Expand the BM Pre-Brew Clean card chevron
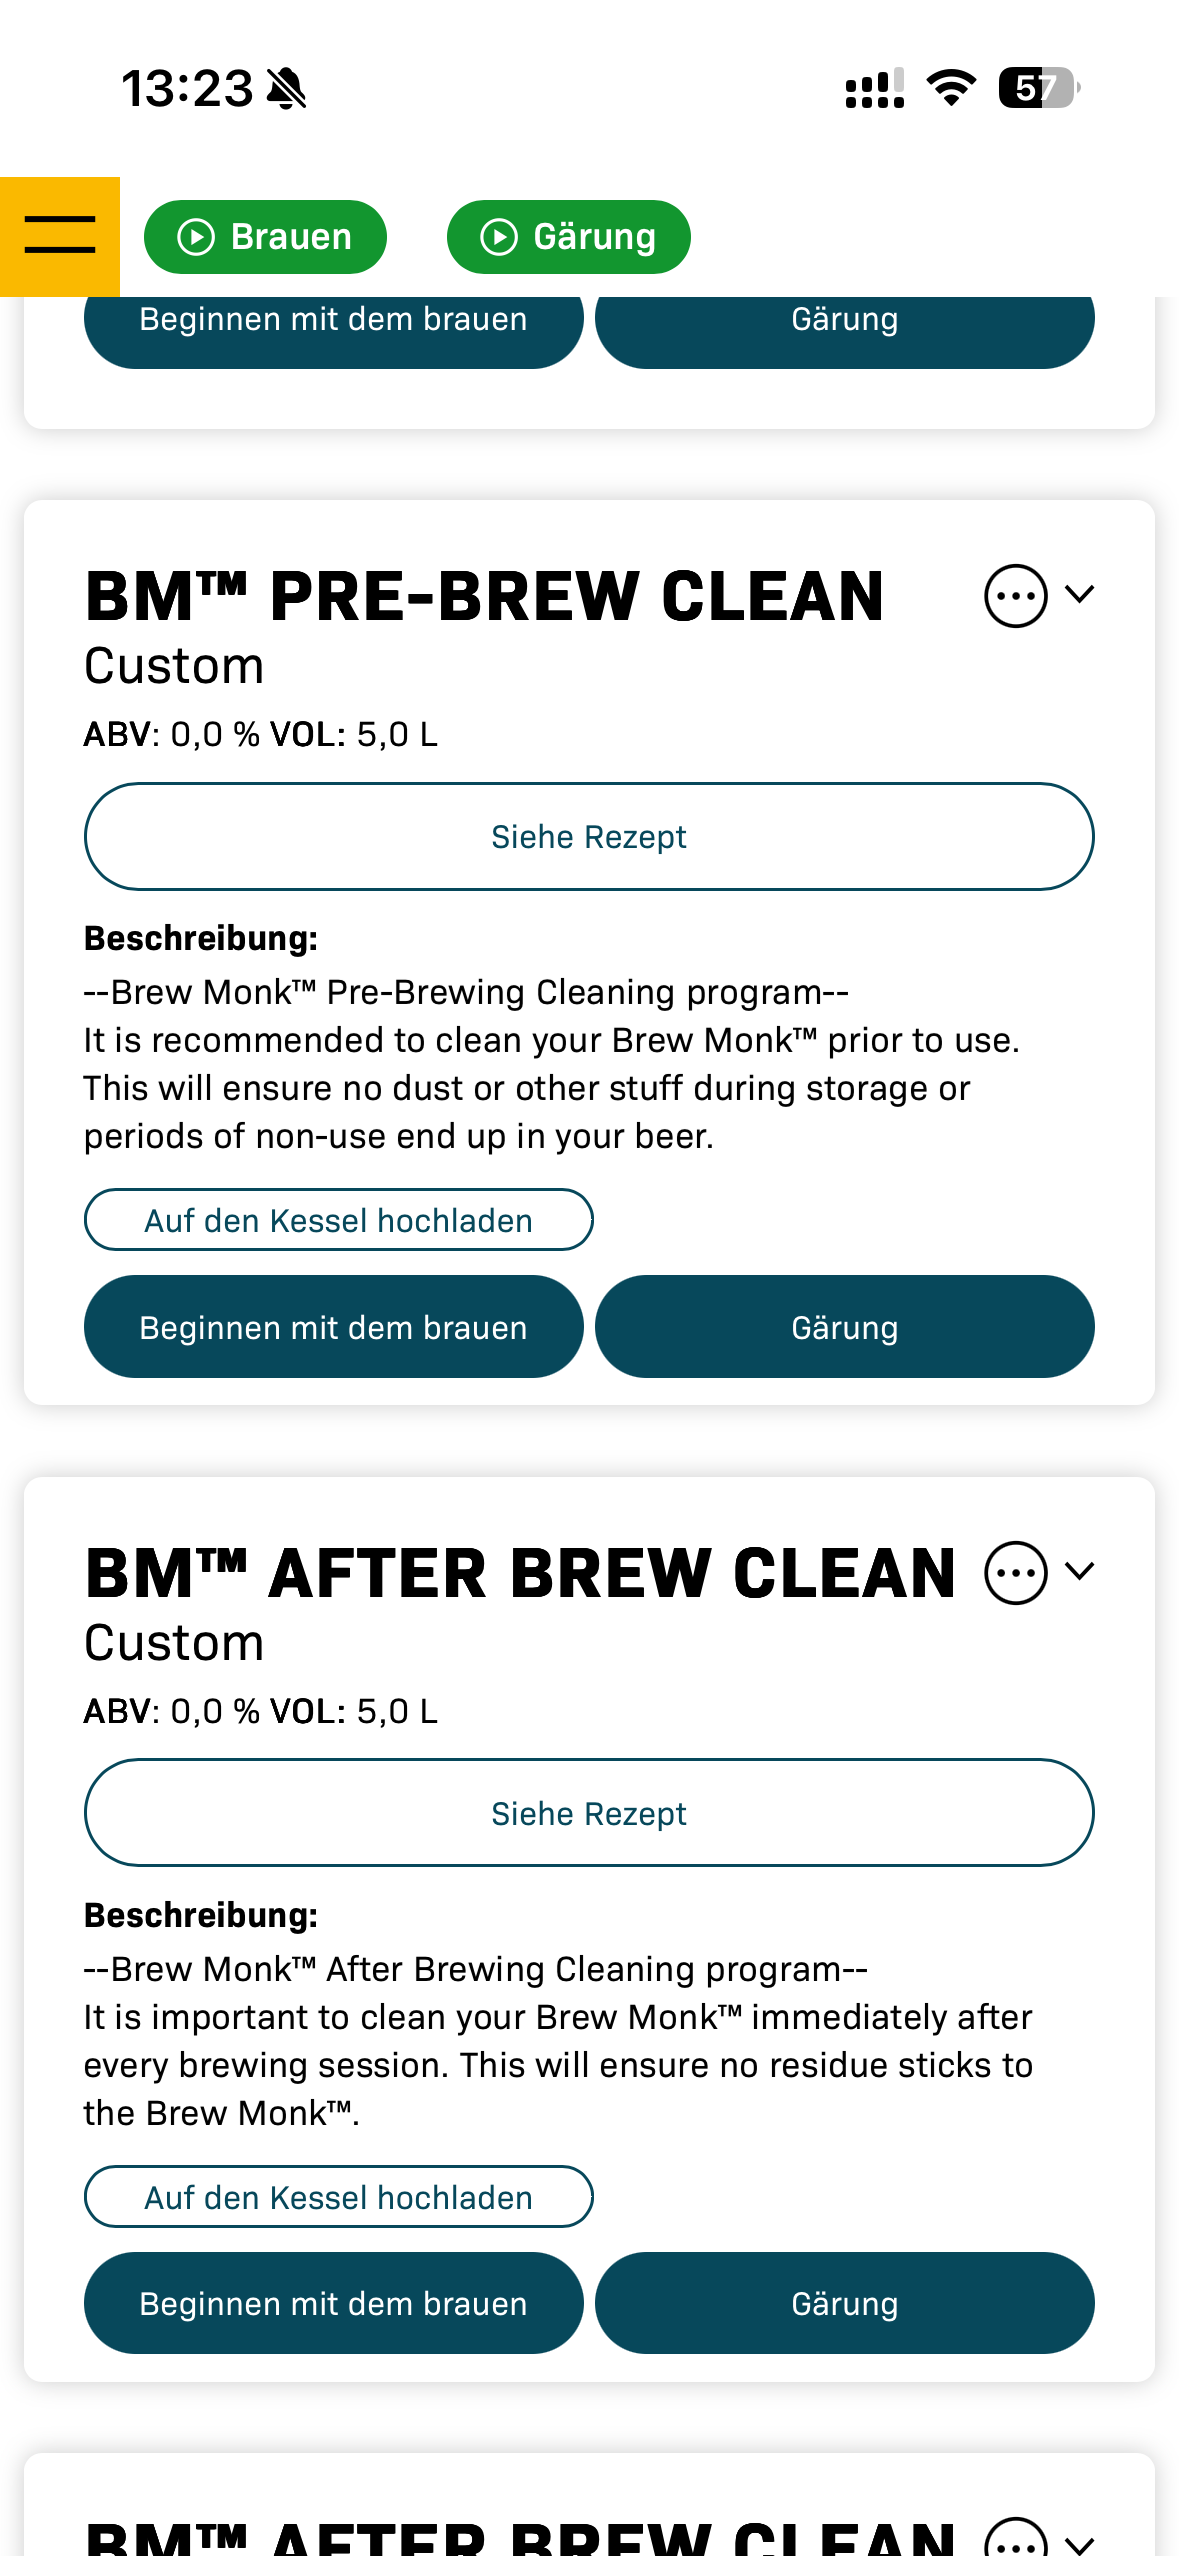The width and height of the screenshot is (1179, 2556). tap(1080, 594)
